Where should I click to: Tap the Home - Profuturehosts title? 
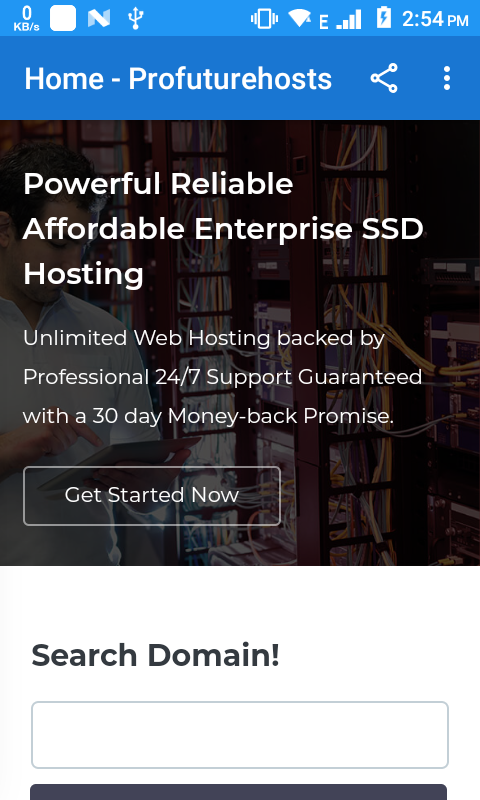click(x=178, y=79)
